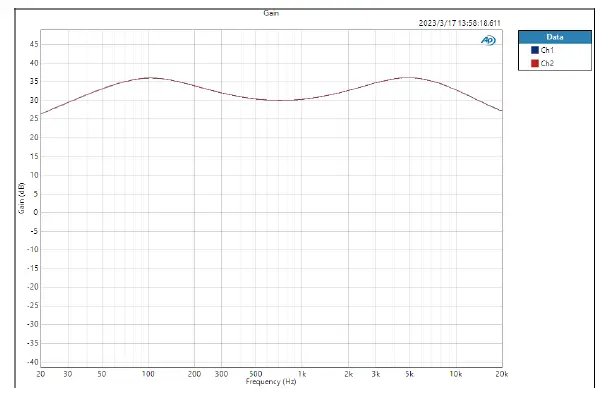Select Ch2 label in legend
The image size is (609, 398).
point(547,63)
